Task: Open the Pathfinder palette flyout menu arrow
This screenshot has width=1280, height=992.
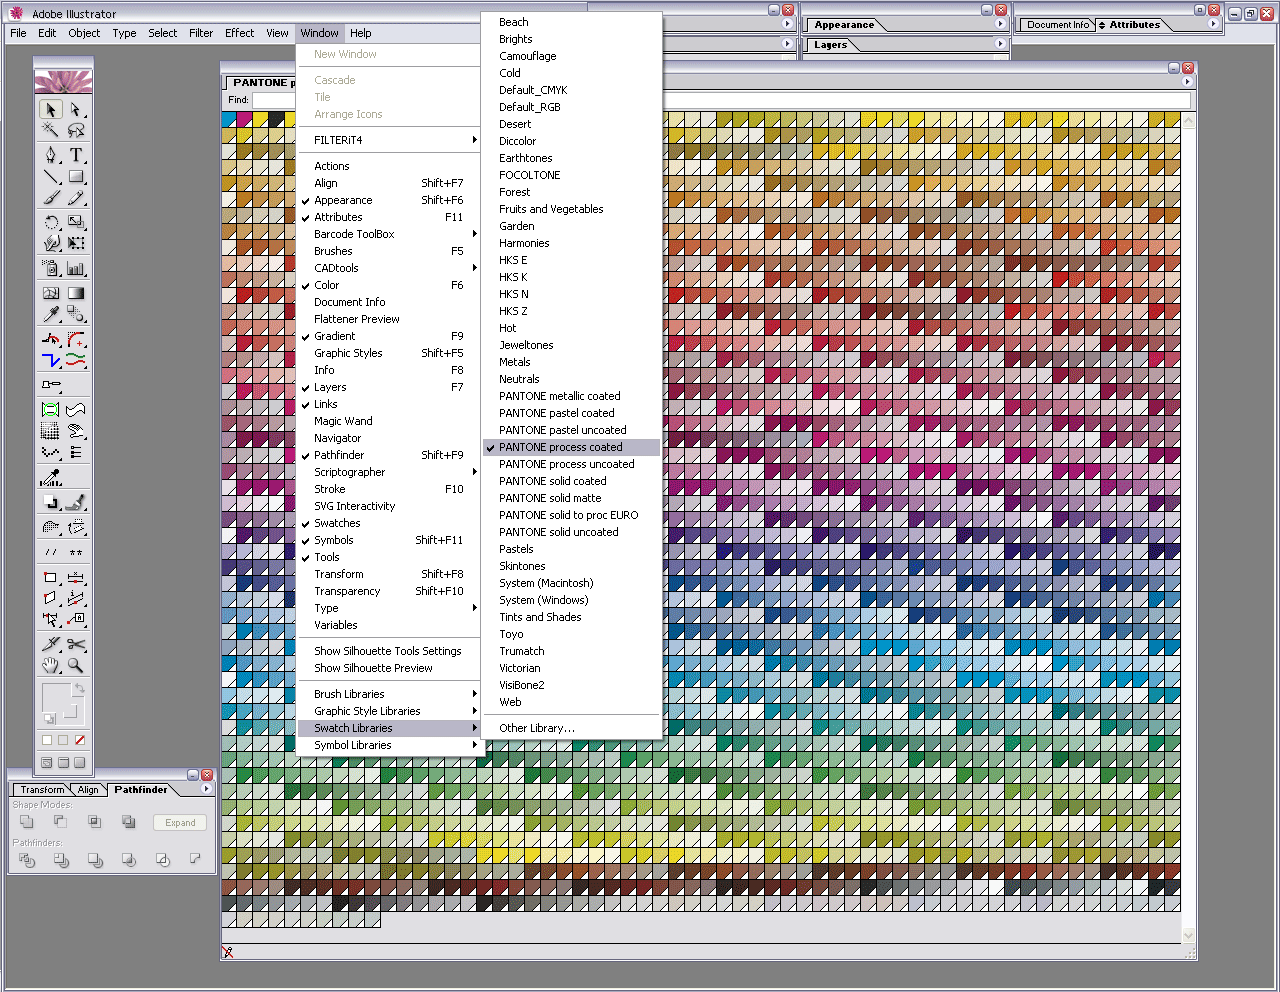Action: tap(206, 789)
